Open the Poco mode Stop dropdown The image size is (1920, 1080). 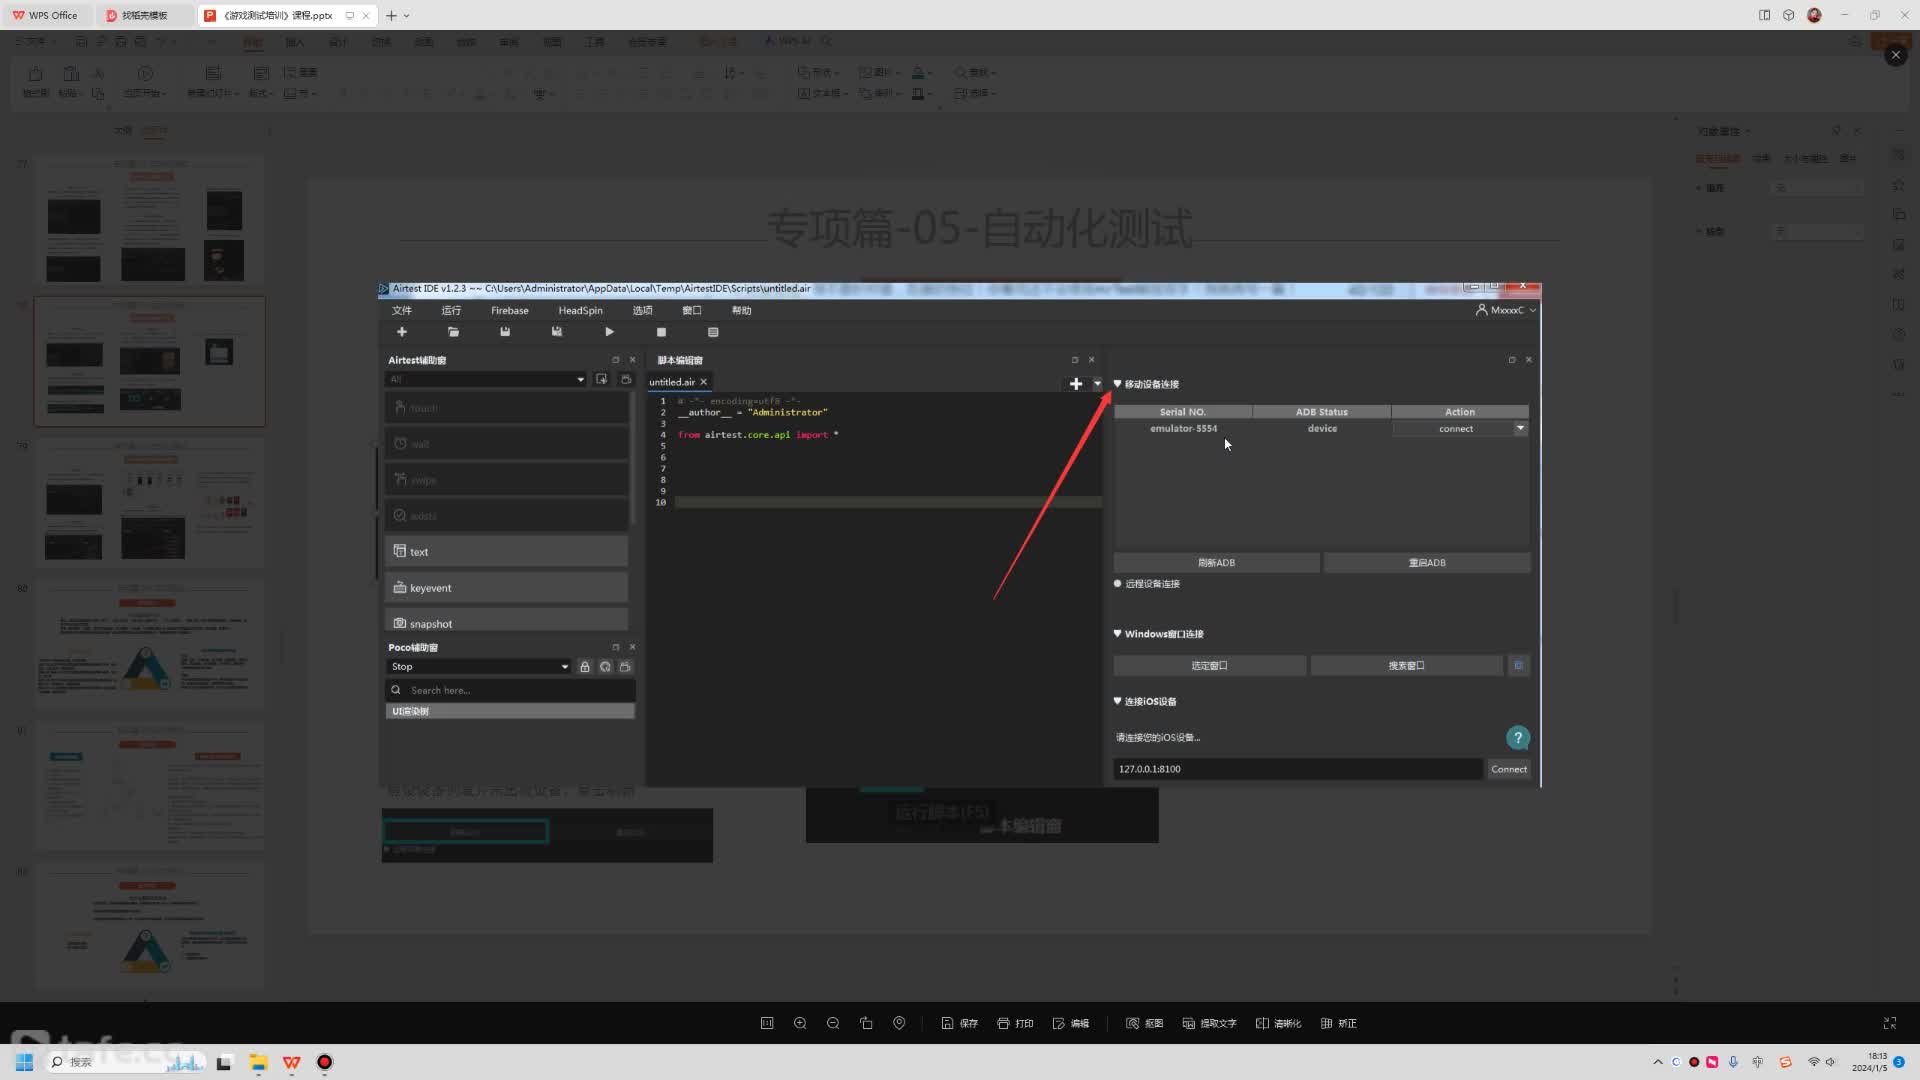pyautogui.click(x=479, y=666)
